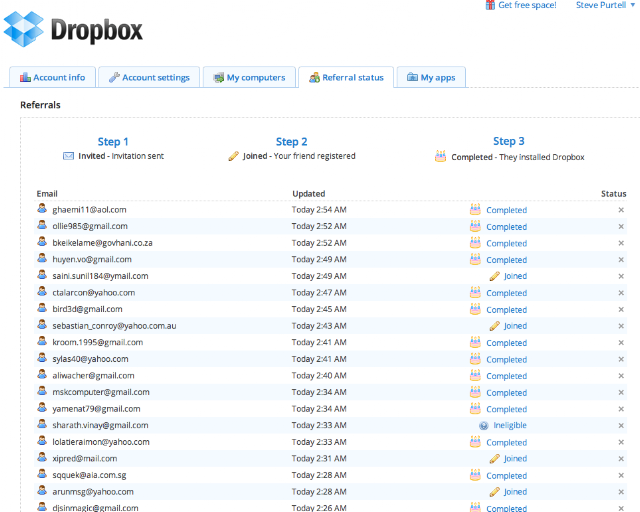Click Ineligible status for sharath.vinay@gmail.com
The width and height of the screenshot is (640, 512).
click(510, 425)
